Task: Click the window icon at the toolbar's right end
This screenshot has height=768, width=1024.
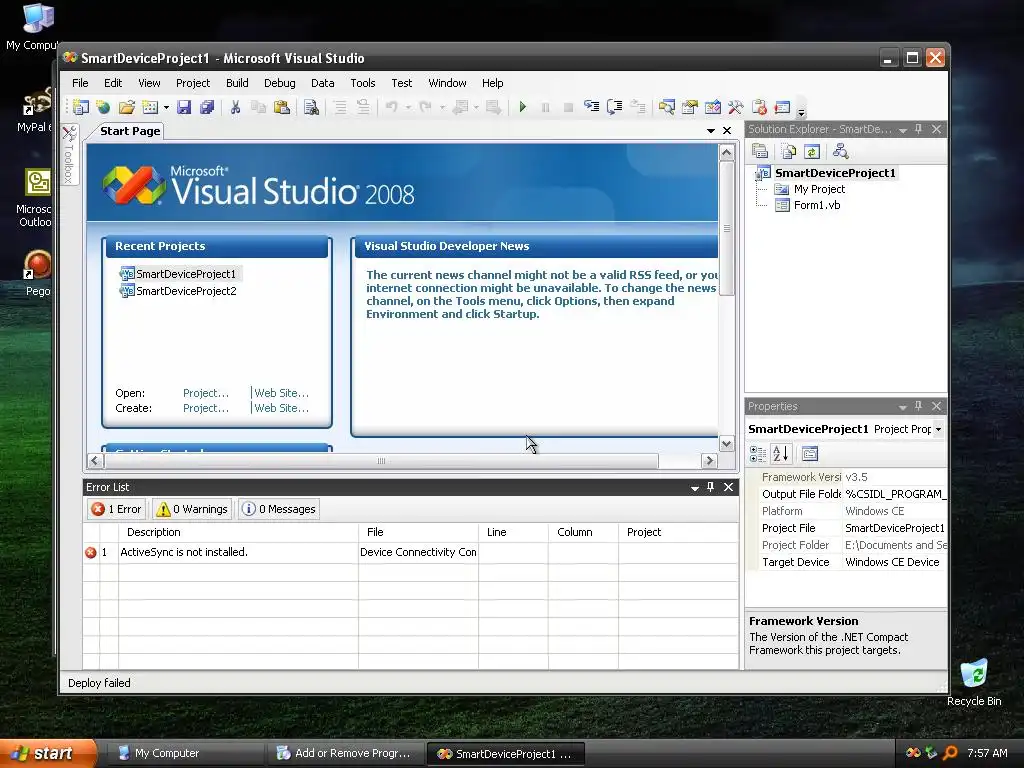Action: (782, 107)
